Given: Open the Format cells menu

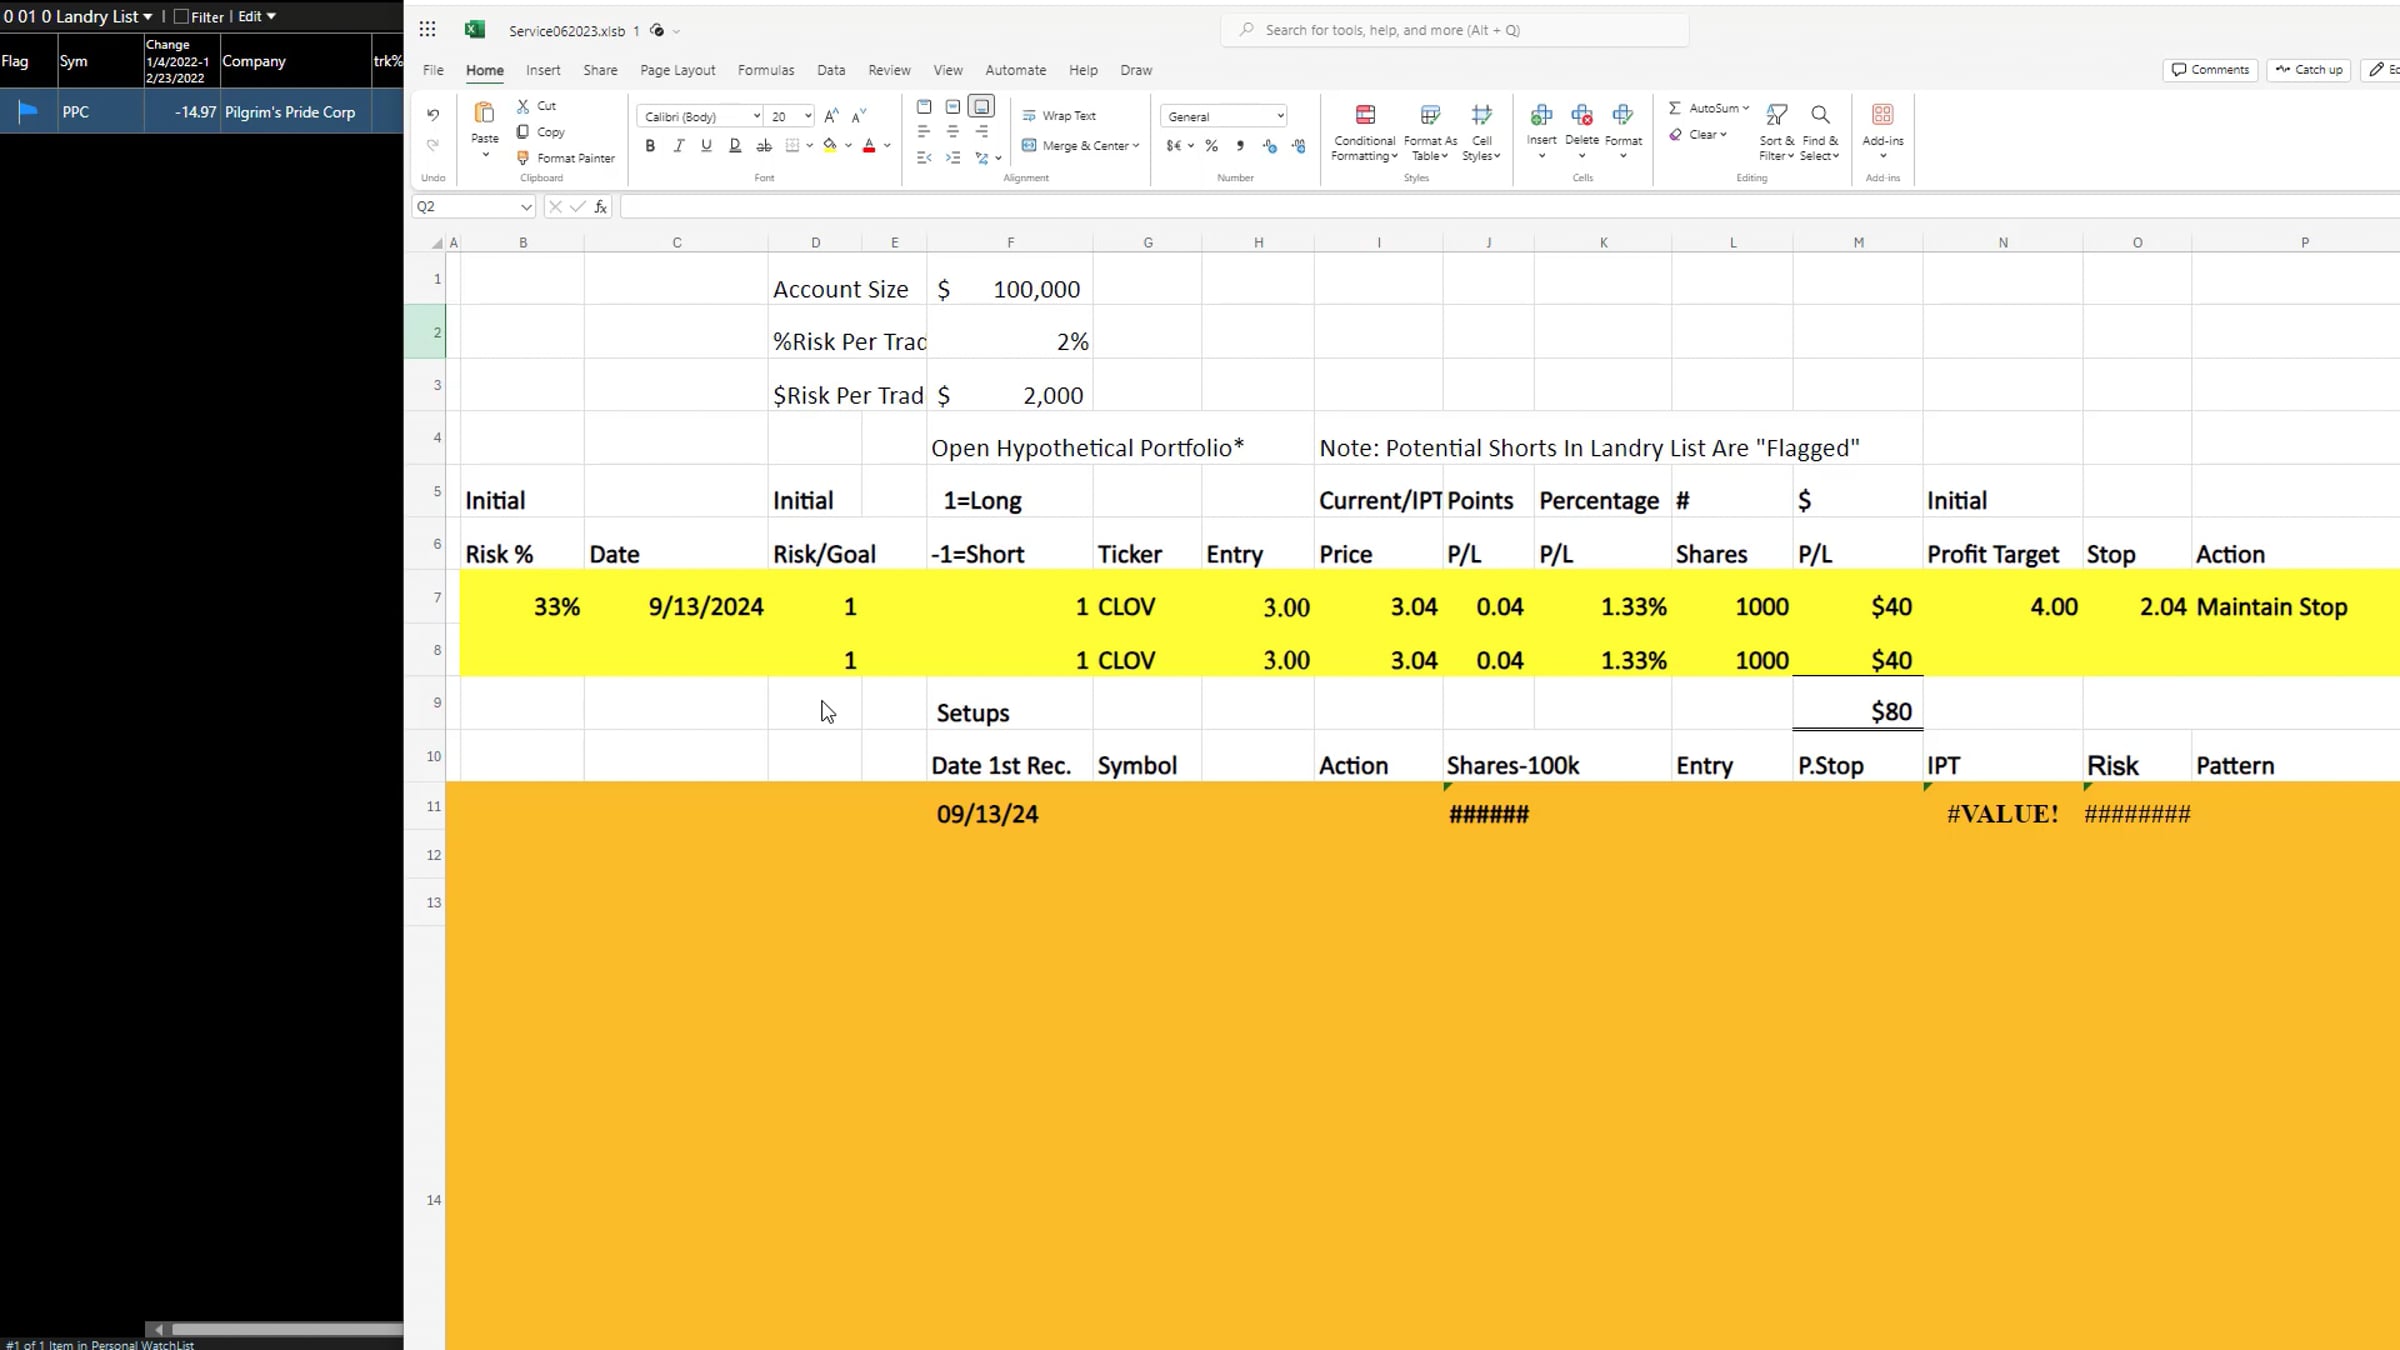Looking at the screenshot, I should click(x=1623, y=130).
